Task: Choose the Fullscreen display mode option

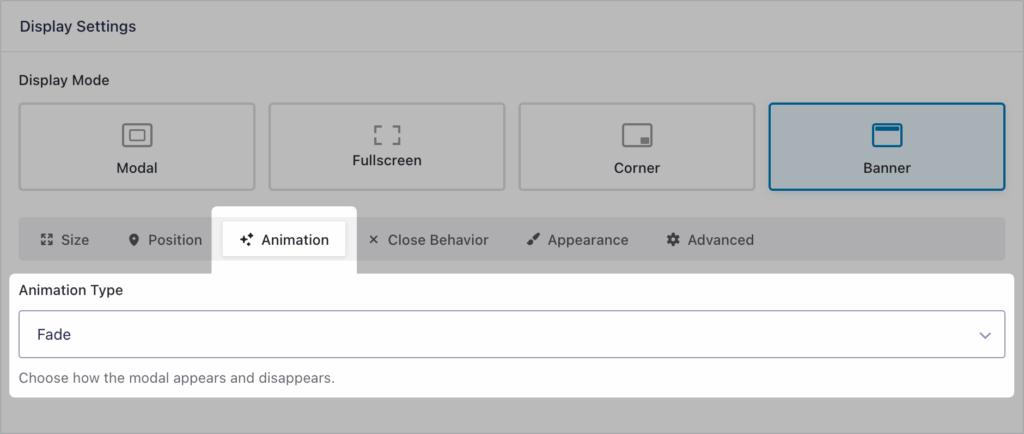Action: [x=387, y=147]
